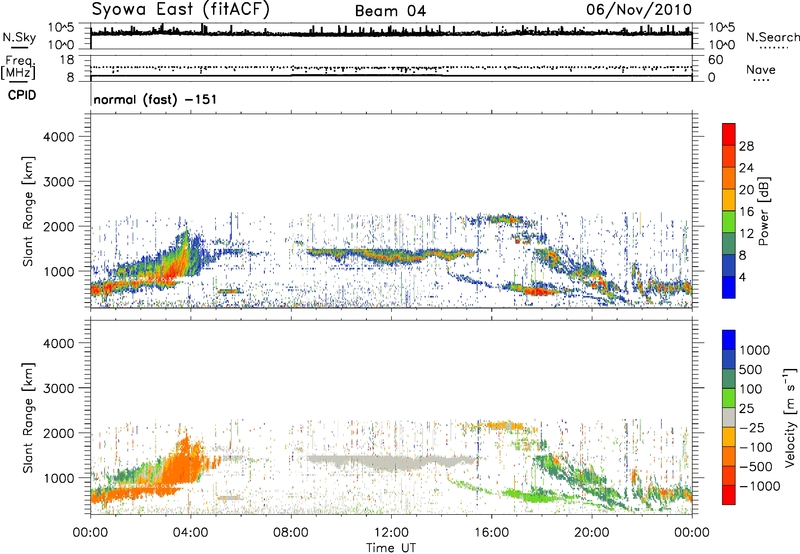Click the 'CPID' label
This screenshot has width=800, height=554.
(x=22, y=95)
